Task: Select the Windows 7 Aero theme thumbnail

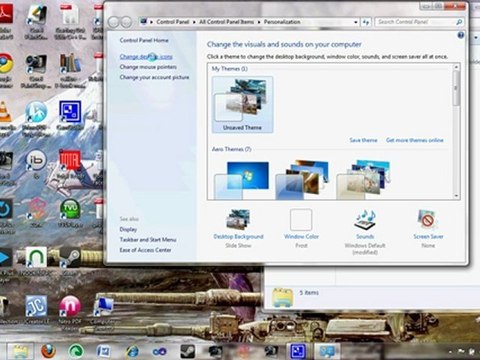Action: click(x=242, y=180)
